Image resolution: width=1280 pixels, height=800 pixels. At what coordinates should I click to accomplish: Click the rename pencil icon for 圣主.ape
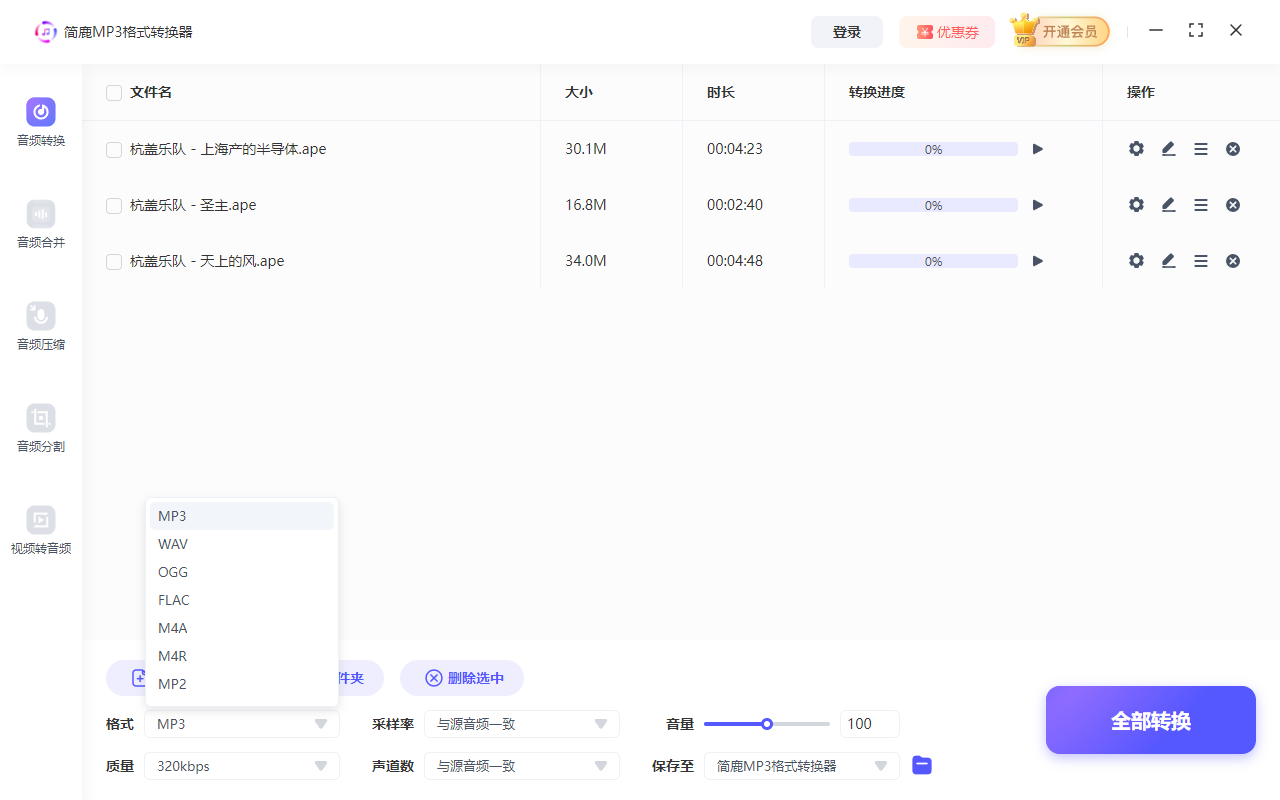pos(1168,204)
